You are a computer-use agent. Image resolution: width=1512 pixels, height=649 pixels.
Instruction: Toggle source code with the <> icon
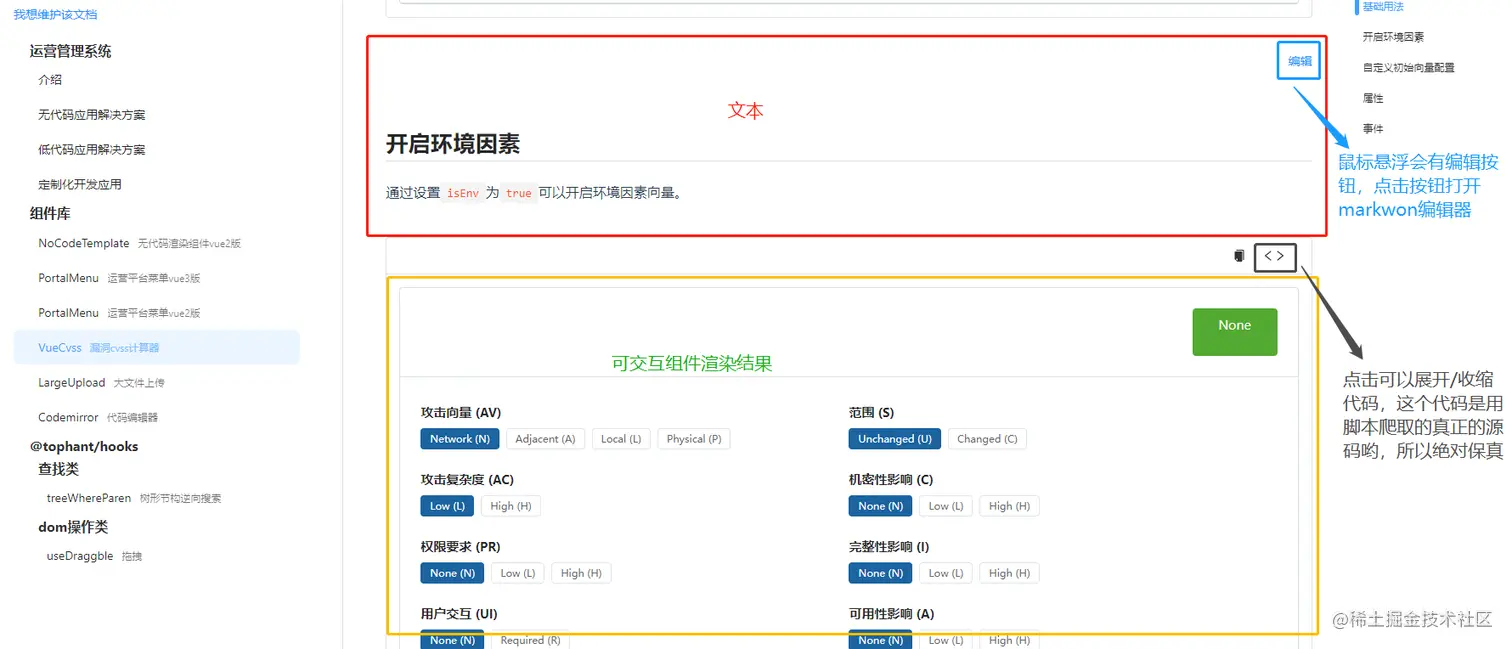(x=1274, y=256)
